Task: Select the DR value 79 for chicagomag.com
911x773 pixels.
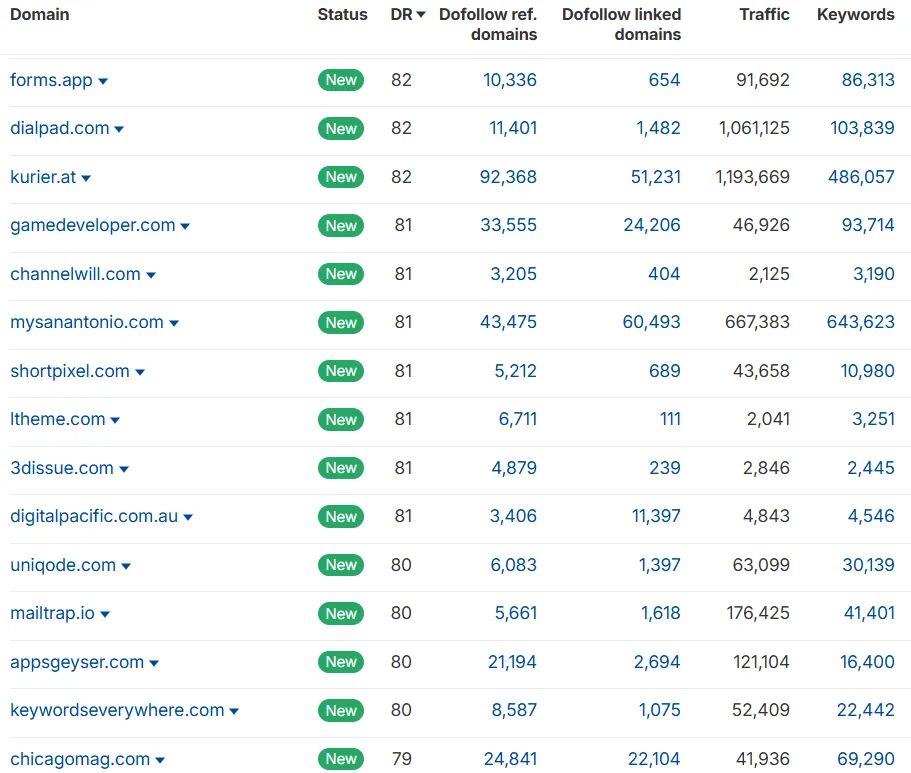Action: pyautogui.click(x=401, y=760)
